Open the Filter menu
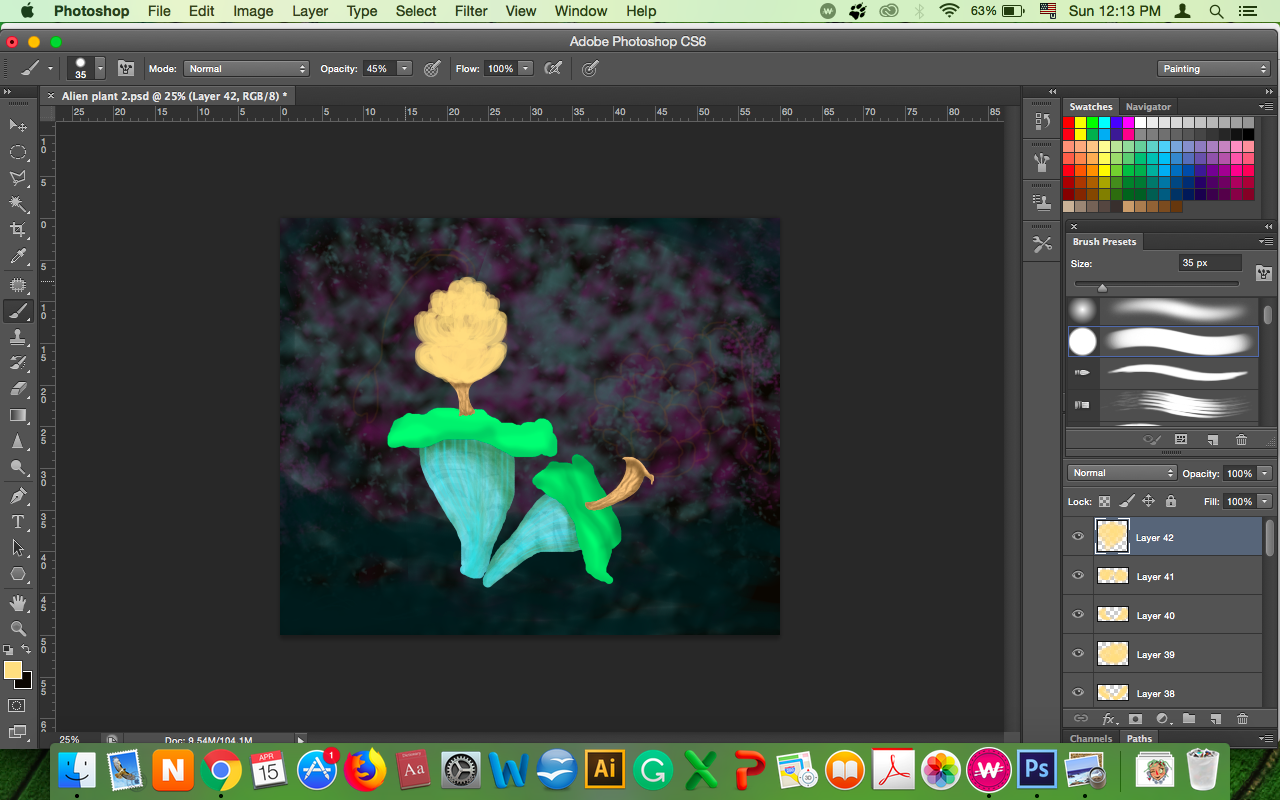Image resolution: width=1280 pixels, height=800 pixels. pyautogui.click(x=471, y=11)
